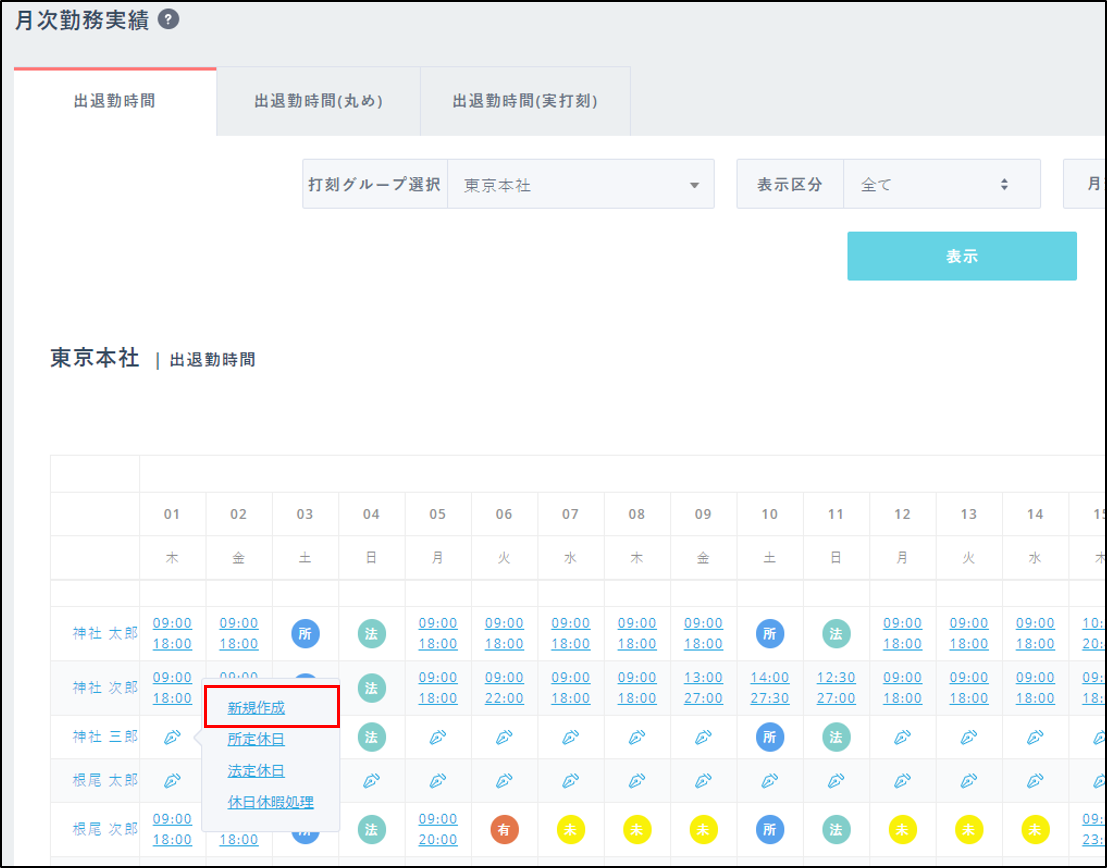Select the 出退勤時間 tab
The image size is (1107, 868).
[114, 101]
